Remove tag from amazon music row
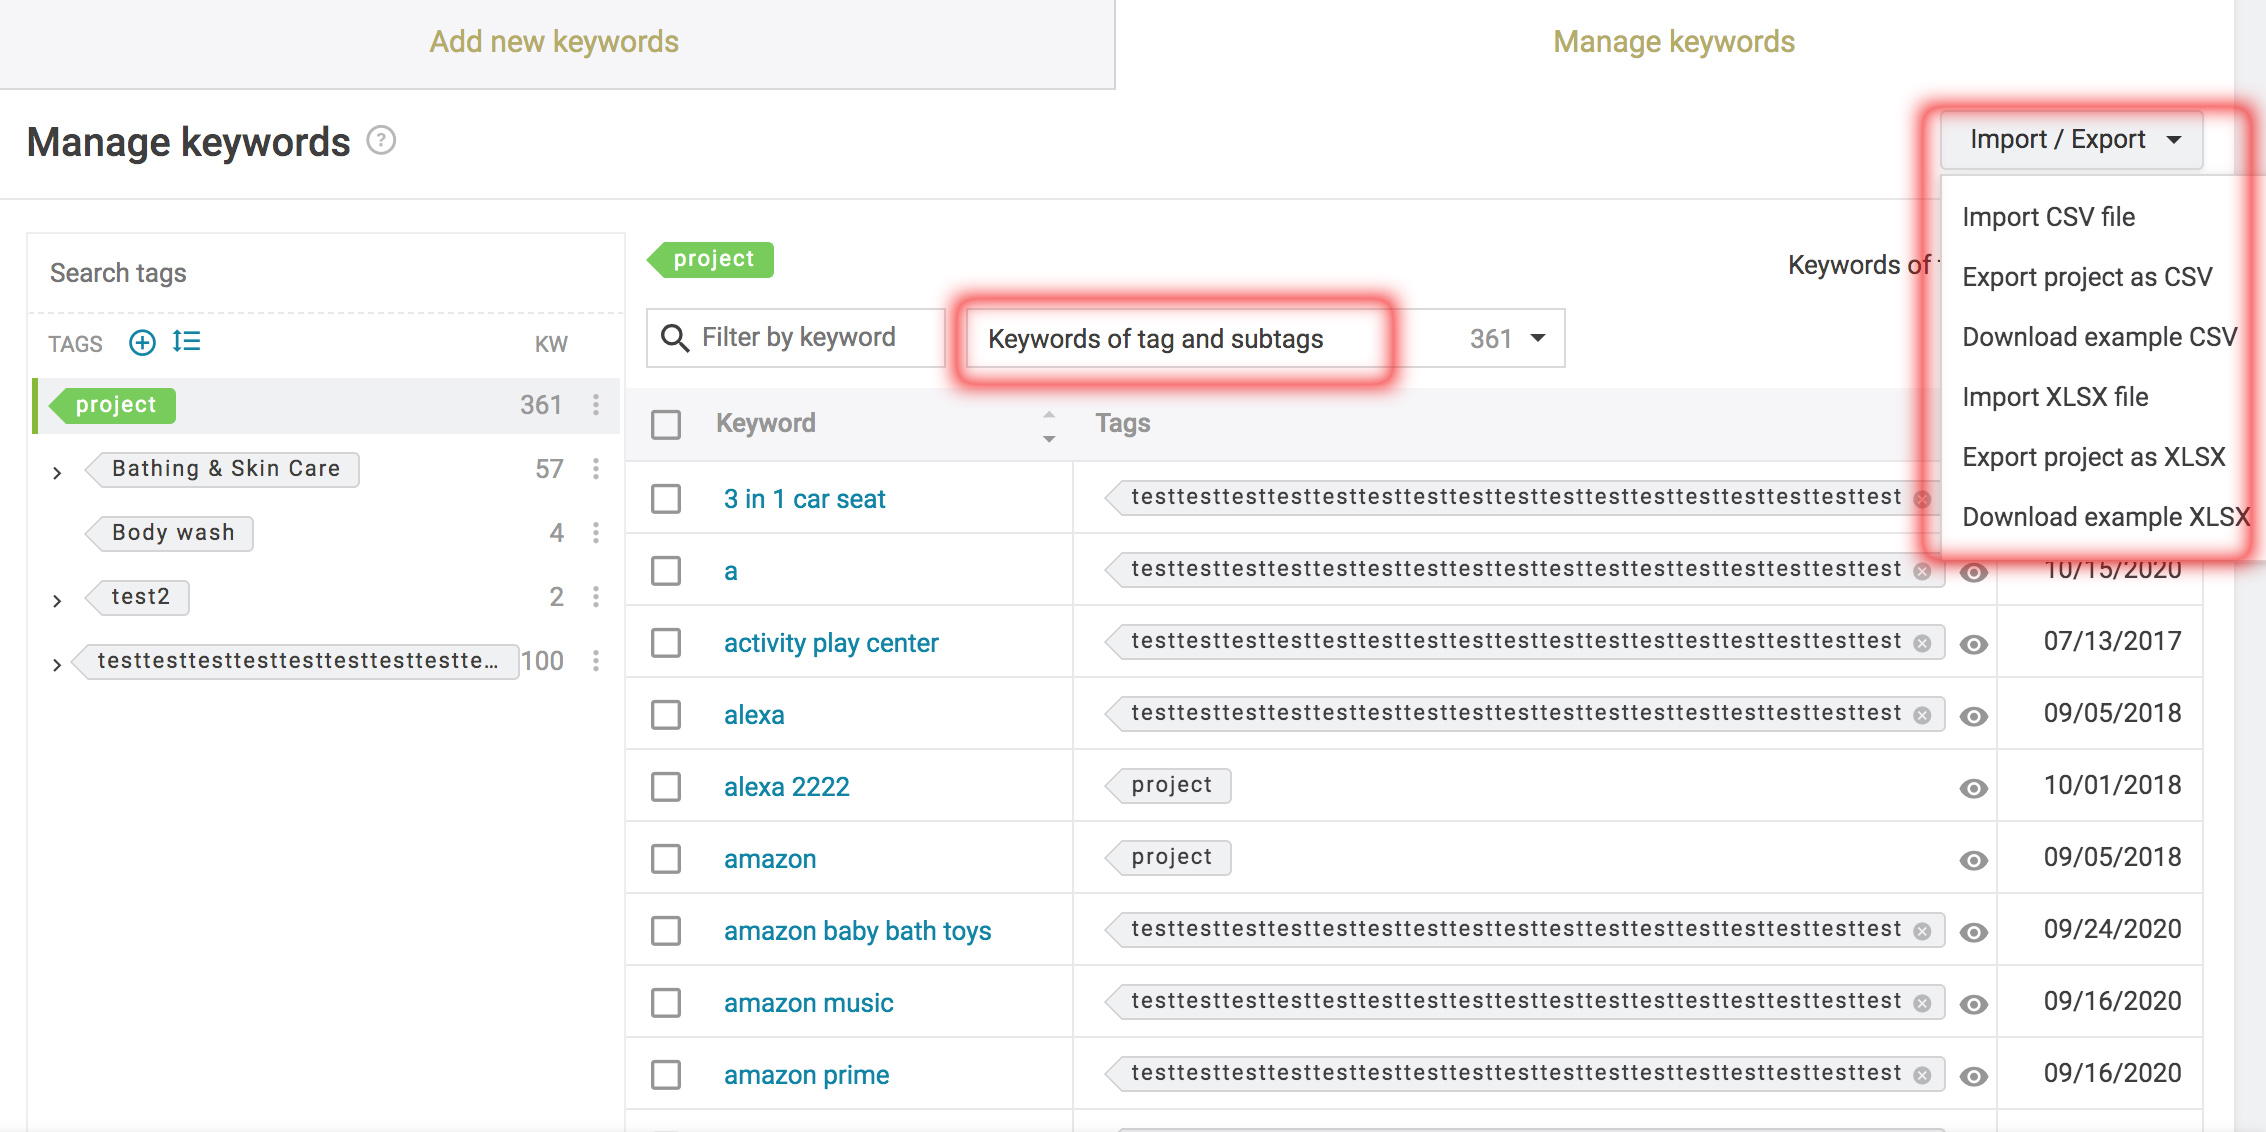The width and height of the screenshot is (2266, 1132). pos(1922,1003)
